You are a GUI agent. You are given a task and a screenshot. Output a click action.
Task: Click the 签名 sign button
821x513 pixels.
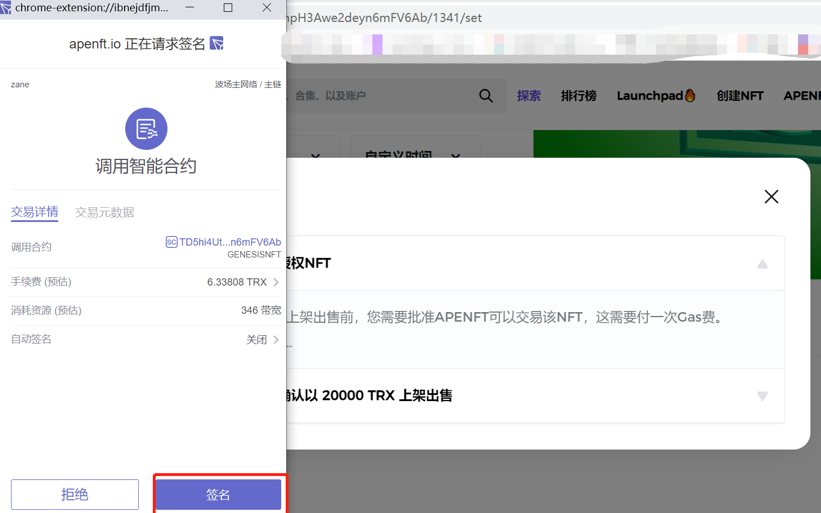click(218, 494)
